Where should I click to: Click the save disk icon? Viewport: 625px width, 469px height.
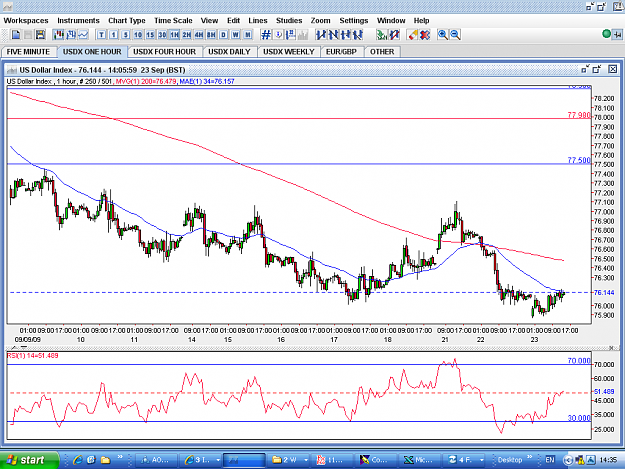[40, 35]
